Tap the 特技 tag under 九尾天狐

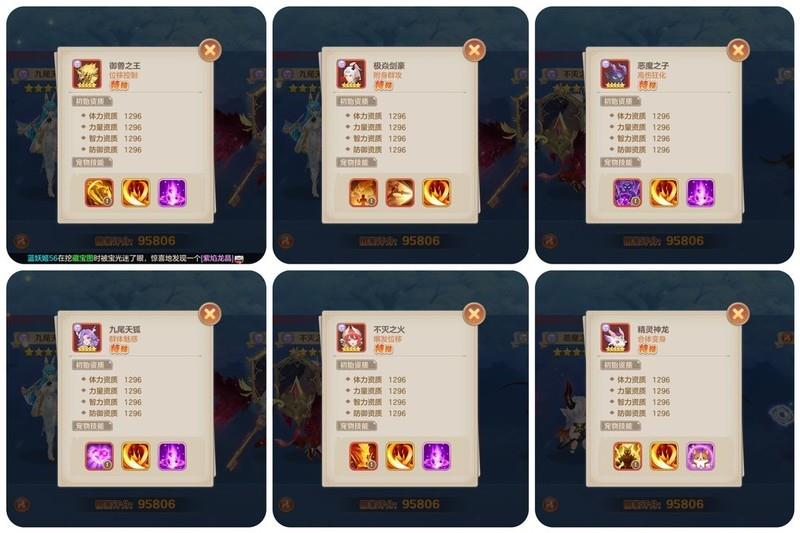point(119,349)
